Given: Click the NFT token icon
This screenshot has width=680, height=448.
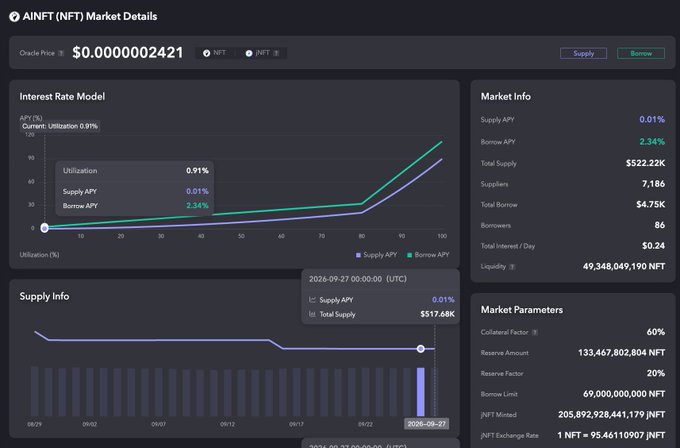Looking at the screenshot, I should tap(206, 53).
